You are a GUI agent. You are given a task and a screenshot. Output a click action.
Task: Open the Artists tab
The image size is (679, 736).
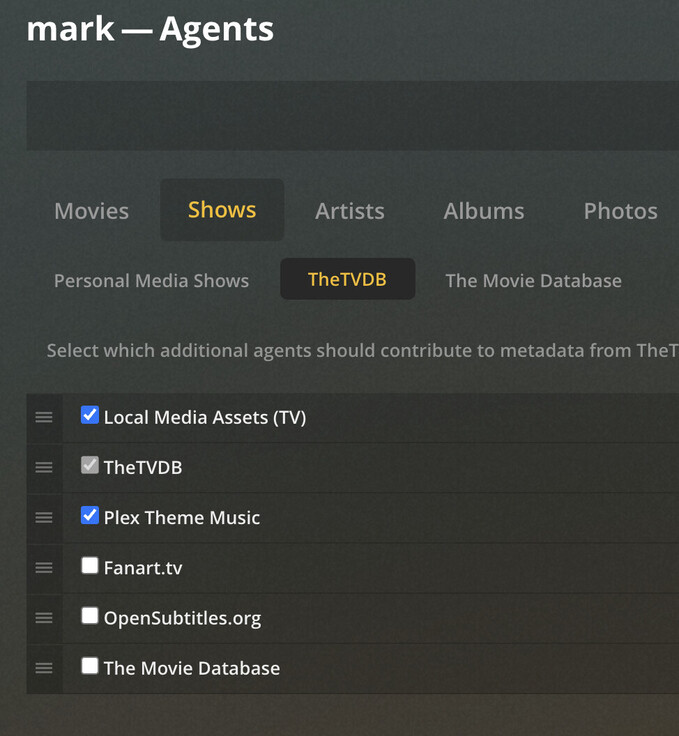(x=350, y=211)
